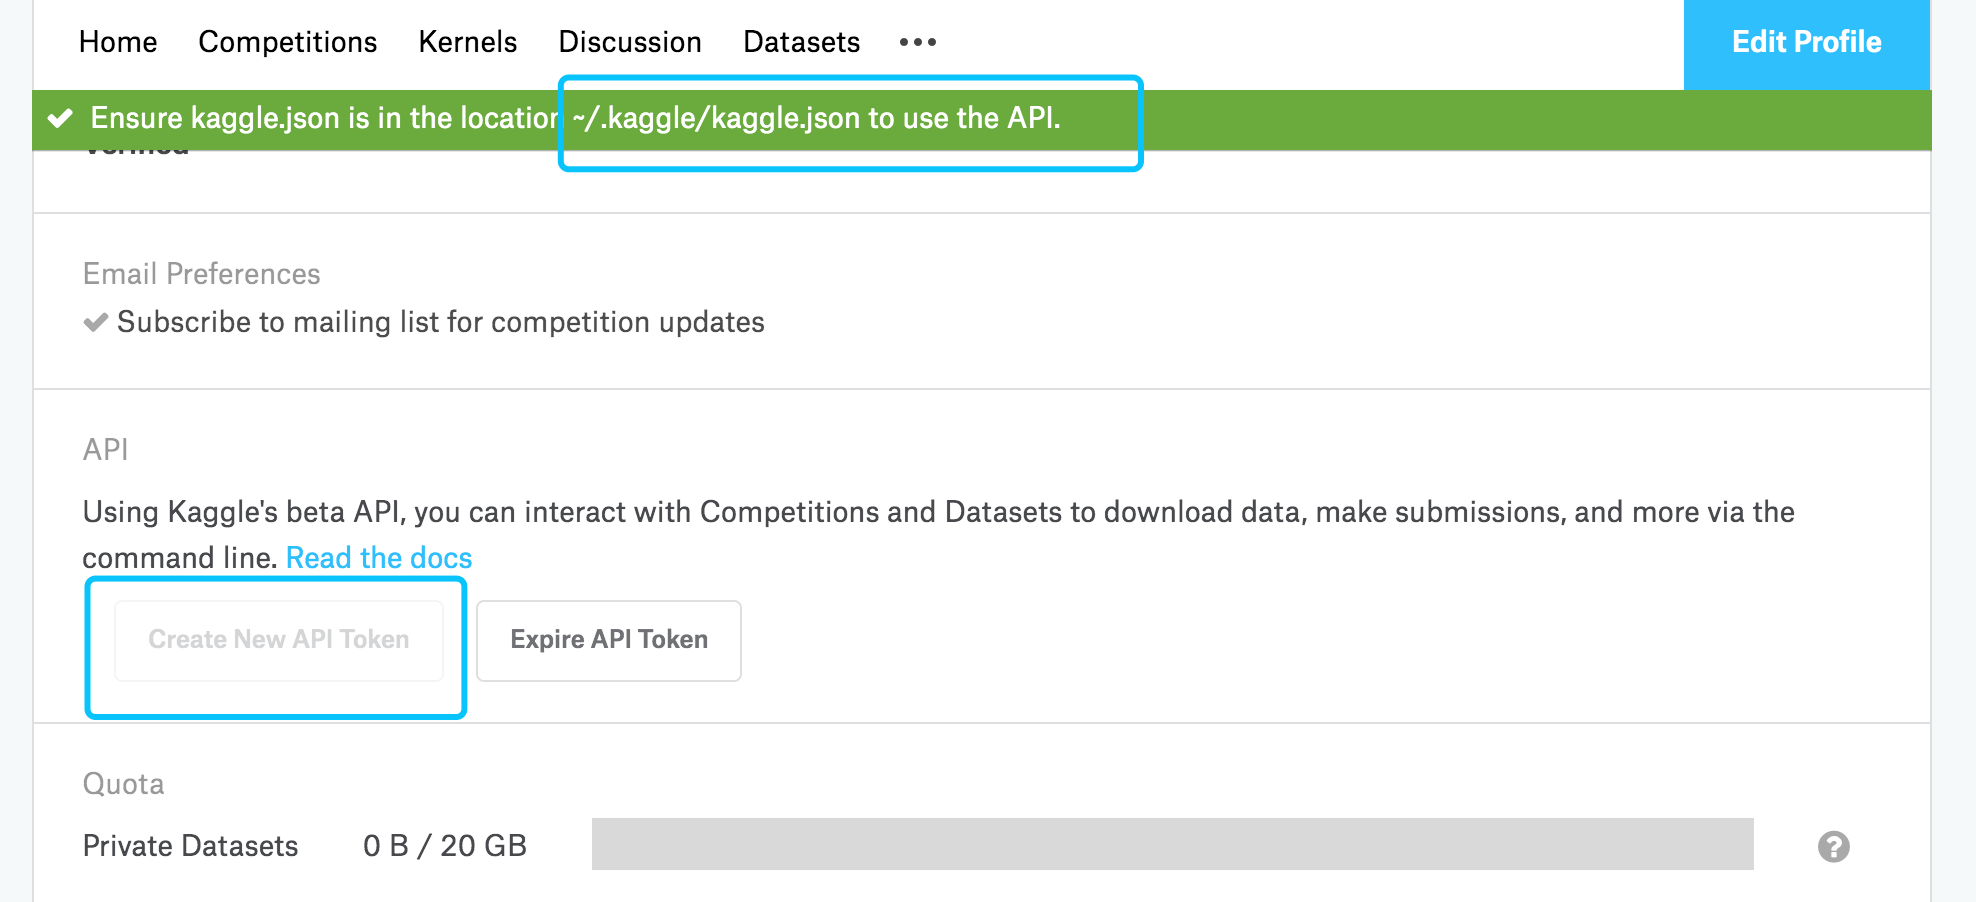
Task: Expand the three-dot more menu
Action: point(918,42)
